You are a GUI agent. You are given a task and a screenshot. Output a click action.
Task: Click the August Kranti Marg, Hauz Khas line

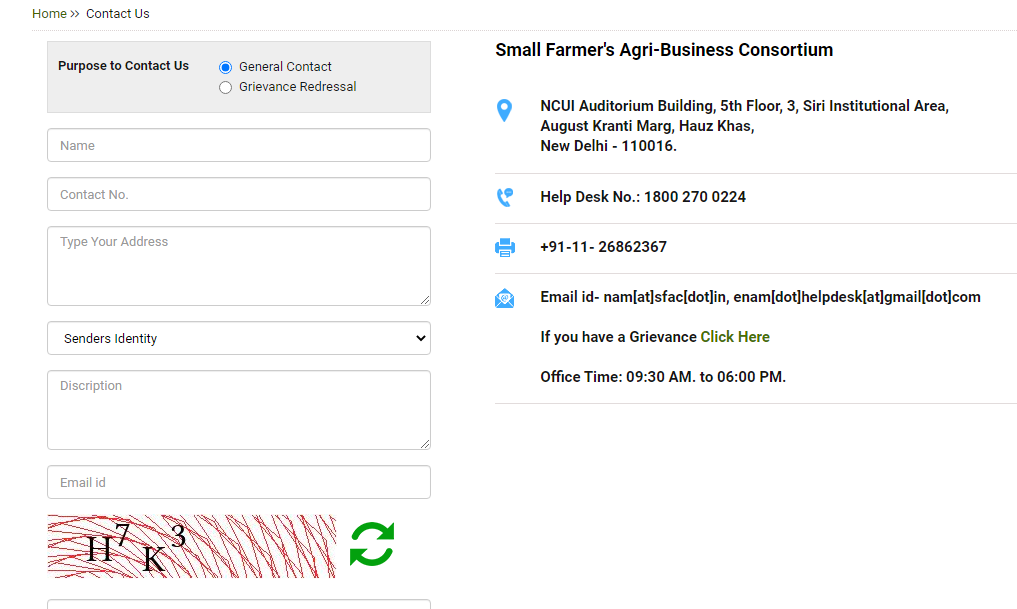pyautogui.click(x=647, y=126)
